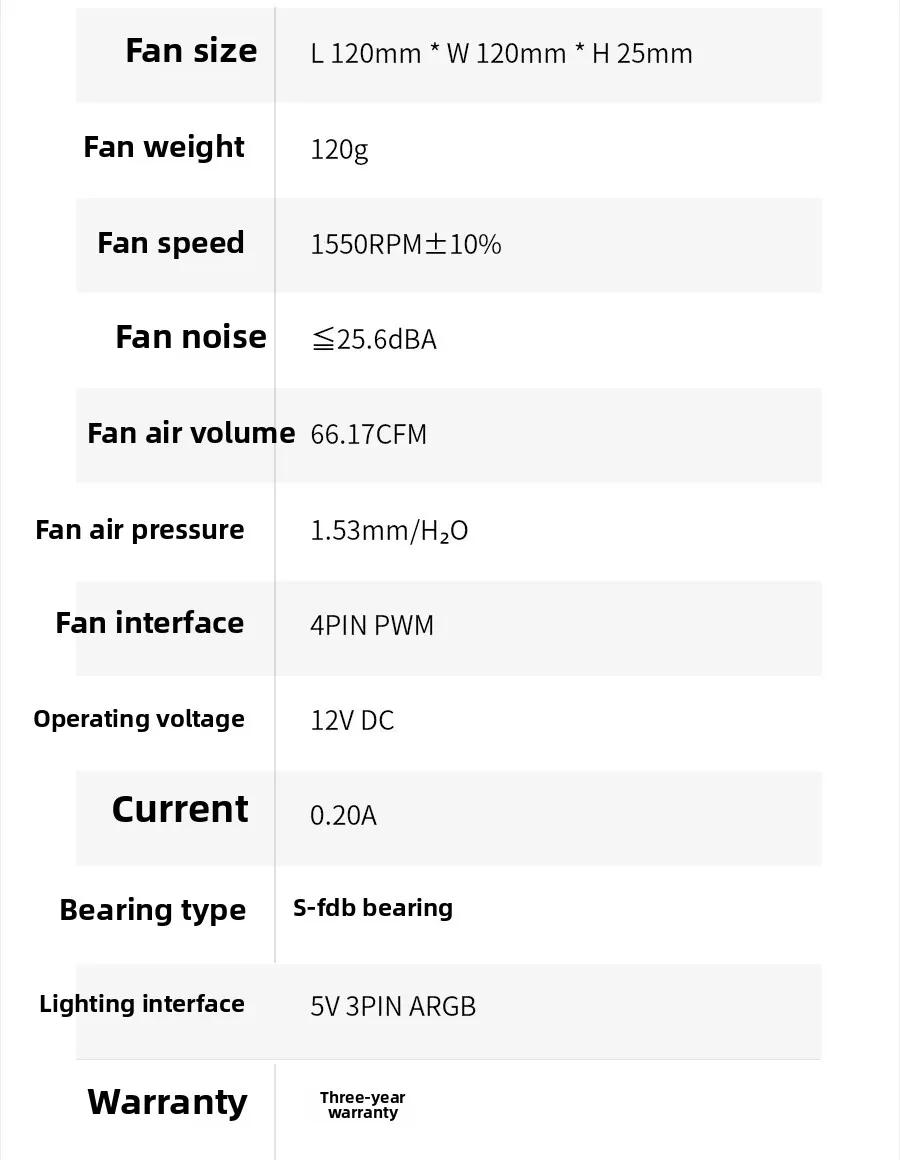Click the 4PIN PWM interface value
Image resolution: width=900 pixels, height=1160 pixels.
point(372,625)
